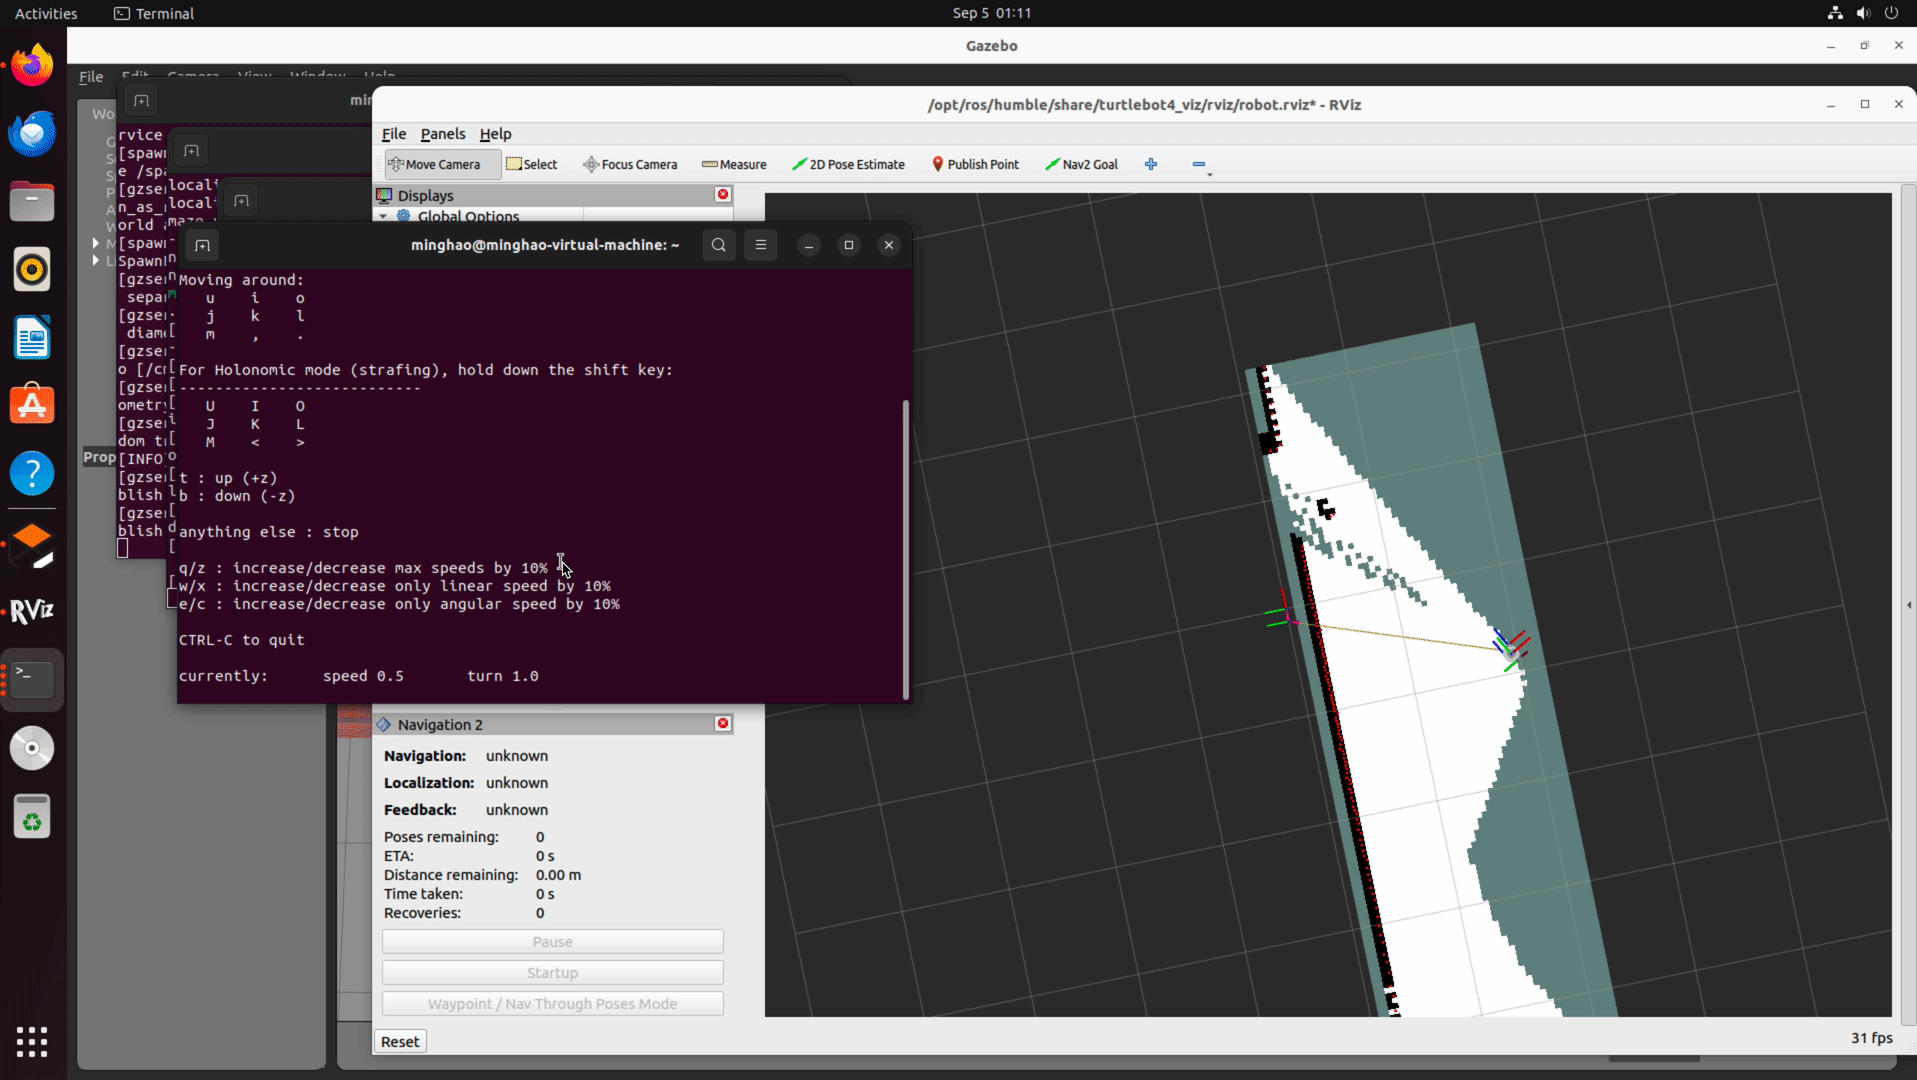Click the Startup button
The height and width of the screenshot is (1080, 1917).
coord(553,973)
